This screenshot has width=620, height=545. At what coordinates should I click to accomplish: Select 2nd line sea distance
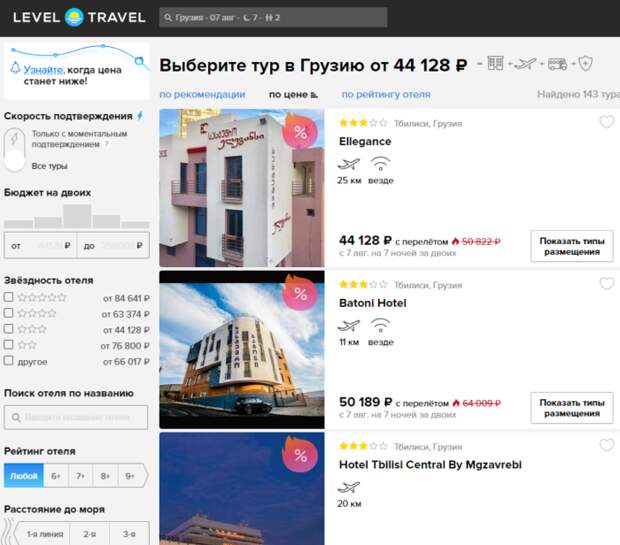[89, 534]
